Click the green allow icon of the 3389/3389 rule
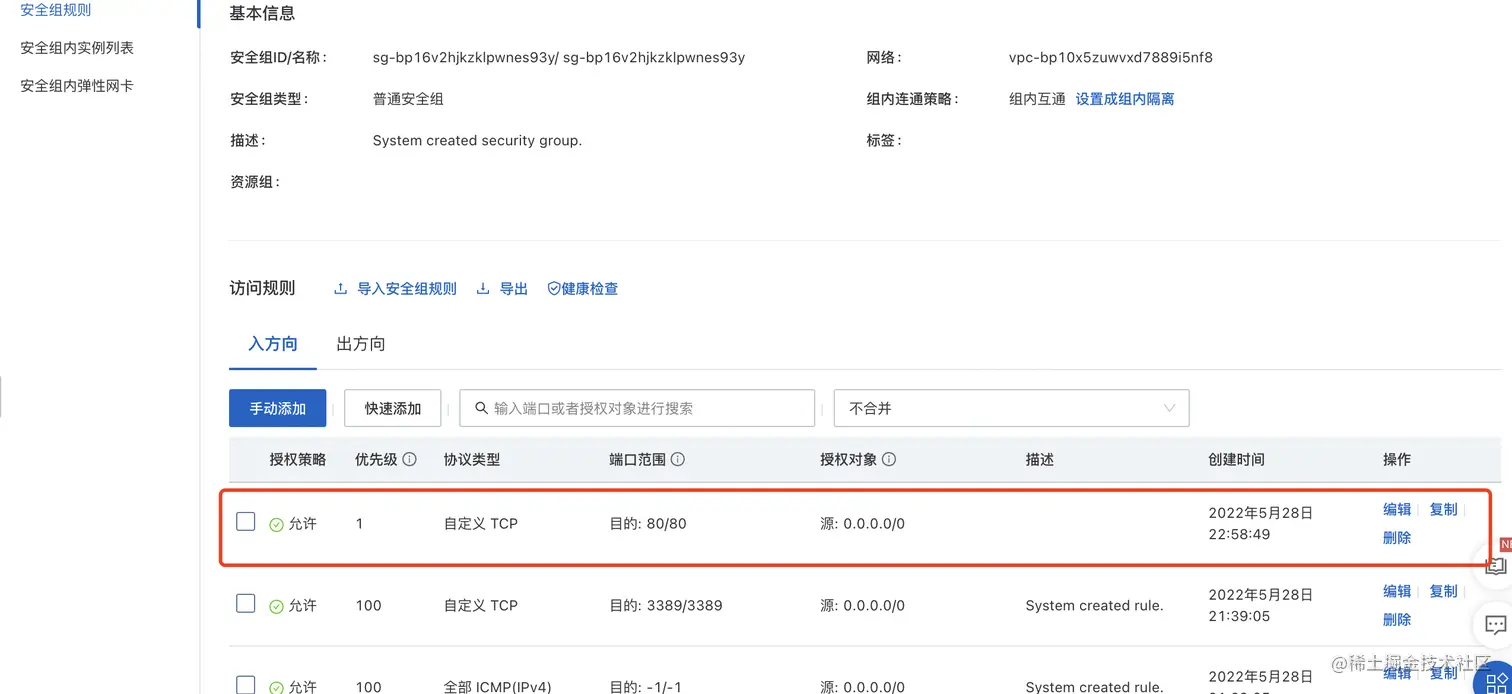This screenshot has width=1512, height=694. point(277,606)
